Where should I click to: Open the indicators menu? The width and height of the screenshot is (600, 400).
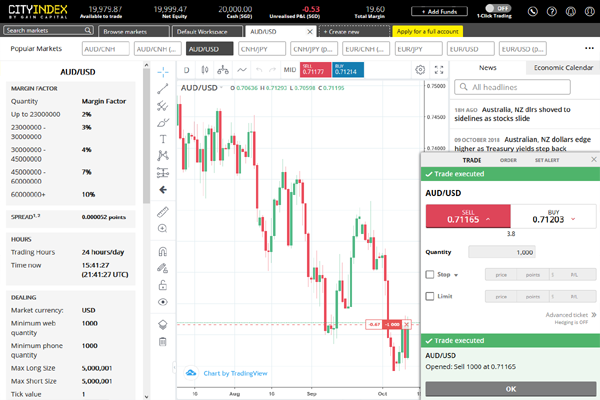click(241, 70)
